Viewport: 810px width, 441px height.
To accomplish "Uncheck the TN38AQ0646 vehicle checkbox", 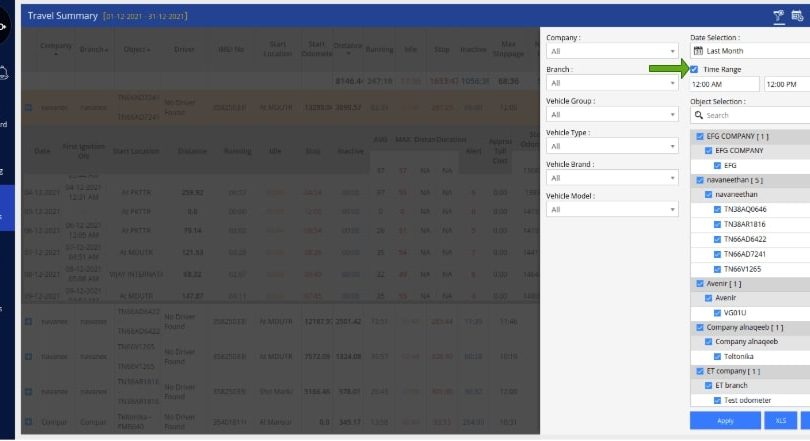I will coord(717,211).
